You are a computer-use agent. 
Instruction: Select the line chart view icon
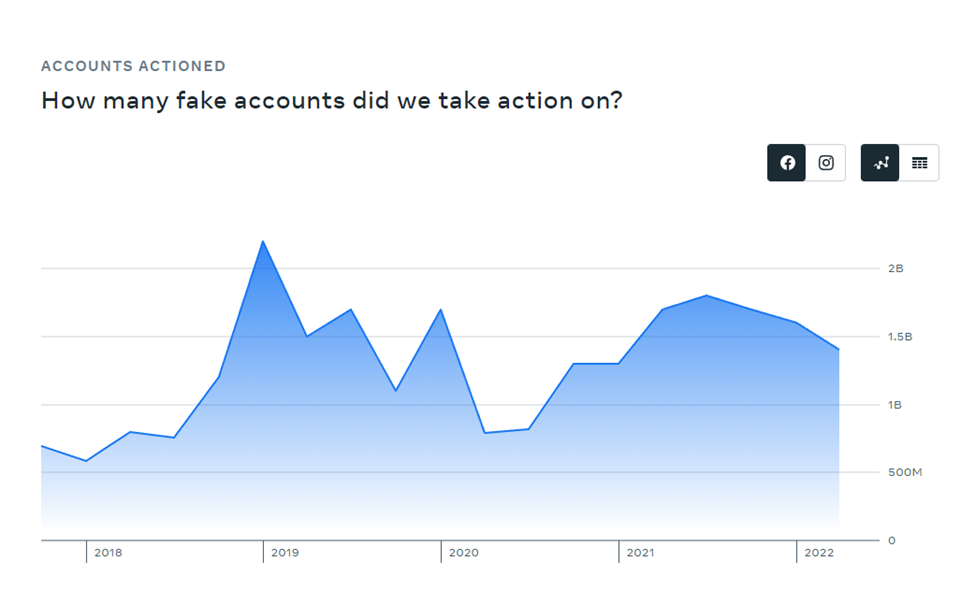click(879, 162)
